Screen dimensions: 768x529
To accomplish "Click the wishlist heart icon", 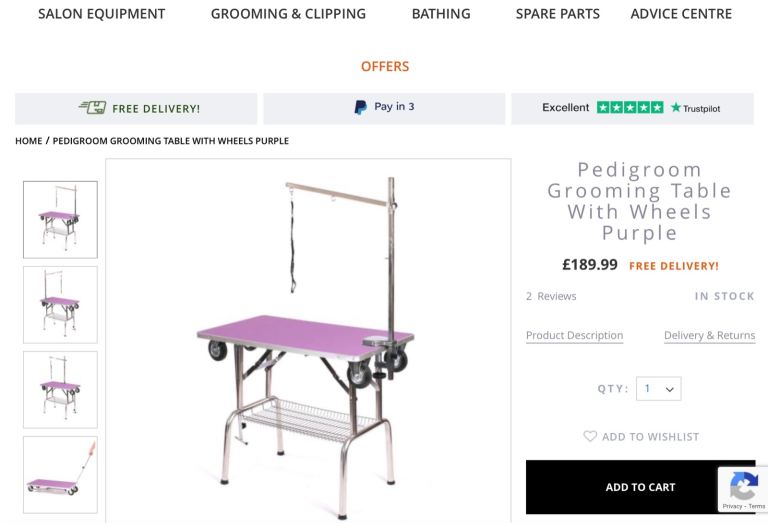I will click(590, 436).
